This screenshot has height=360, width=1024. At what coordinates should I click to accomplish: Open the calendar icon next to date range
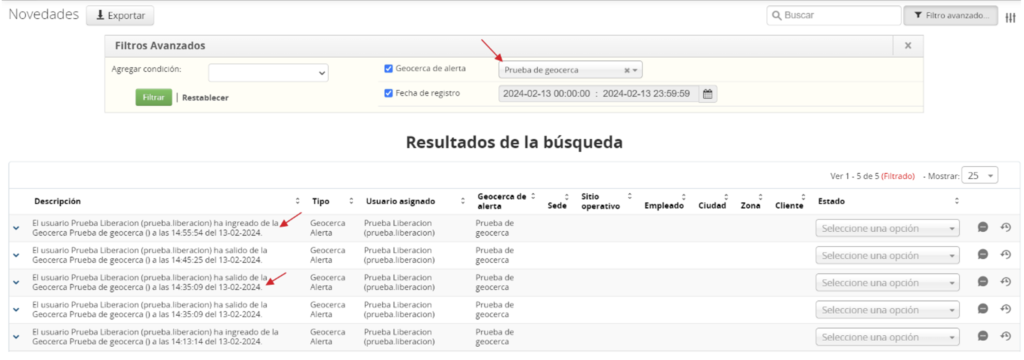[x=707, y=93]
